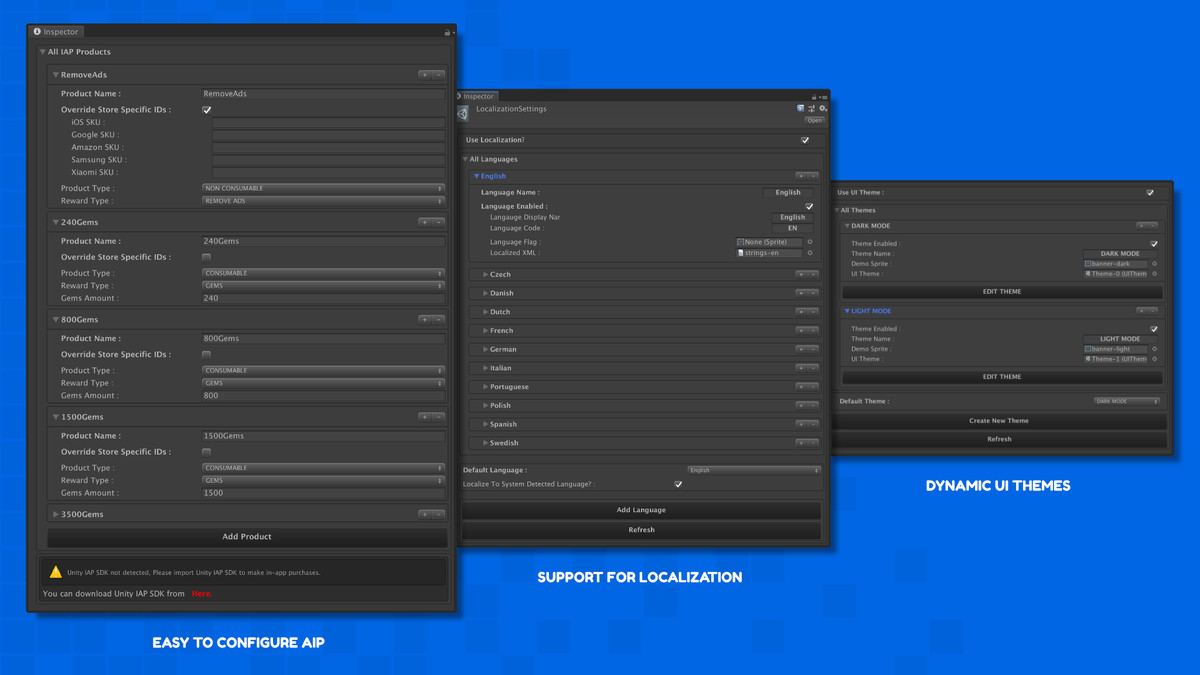The height and width of the screenshot is (675, 1200).
Task: Click the object picker circle for Localized XML
Action: click(810, 253)
